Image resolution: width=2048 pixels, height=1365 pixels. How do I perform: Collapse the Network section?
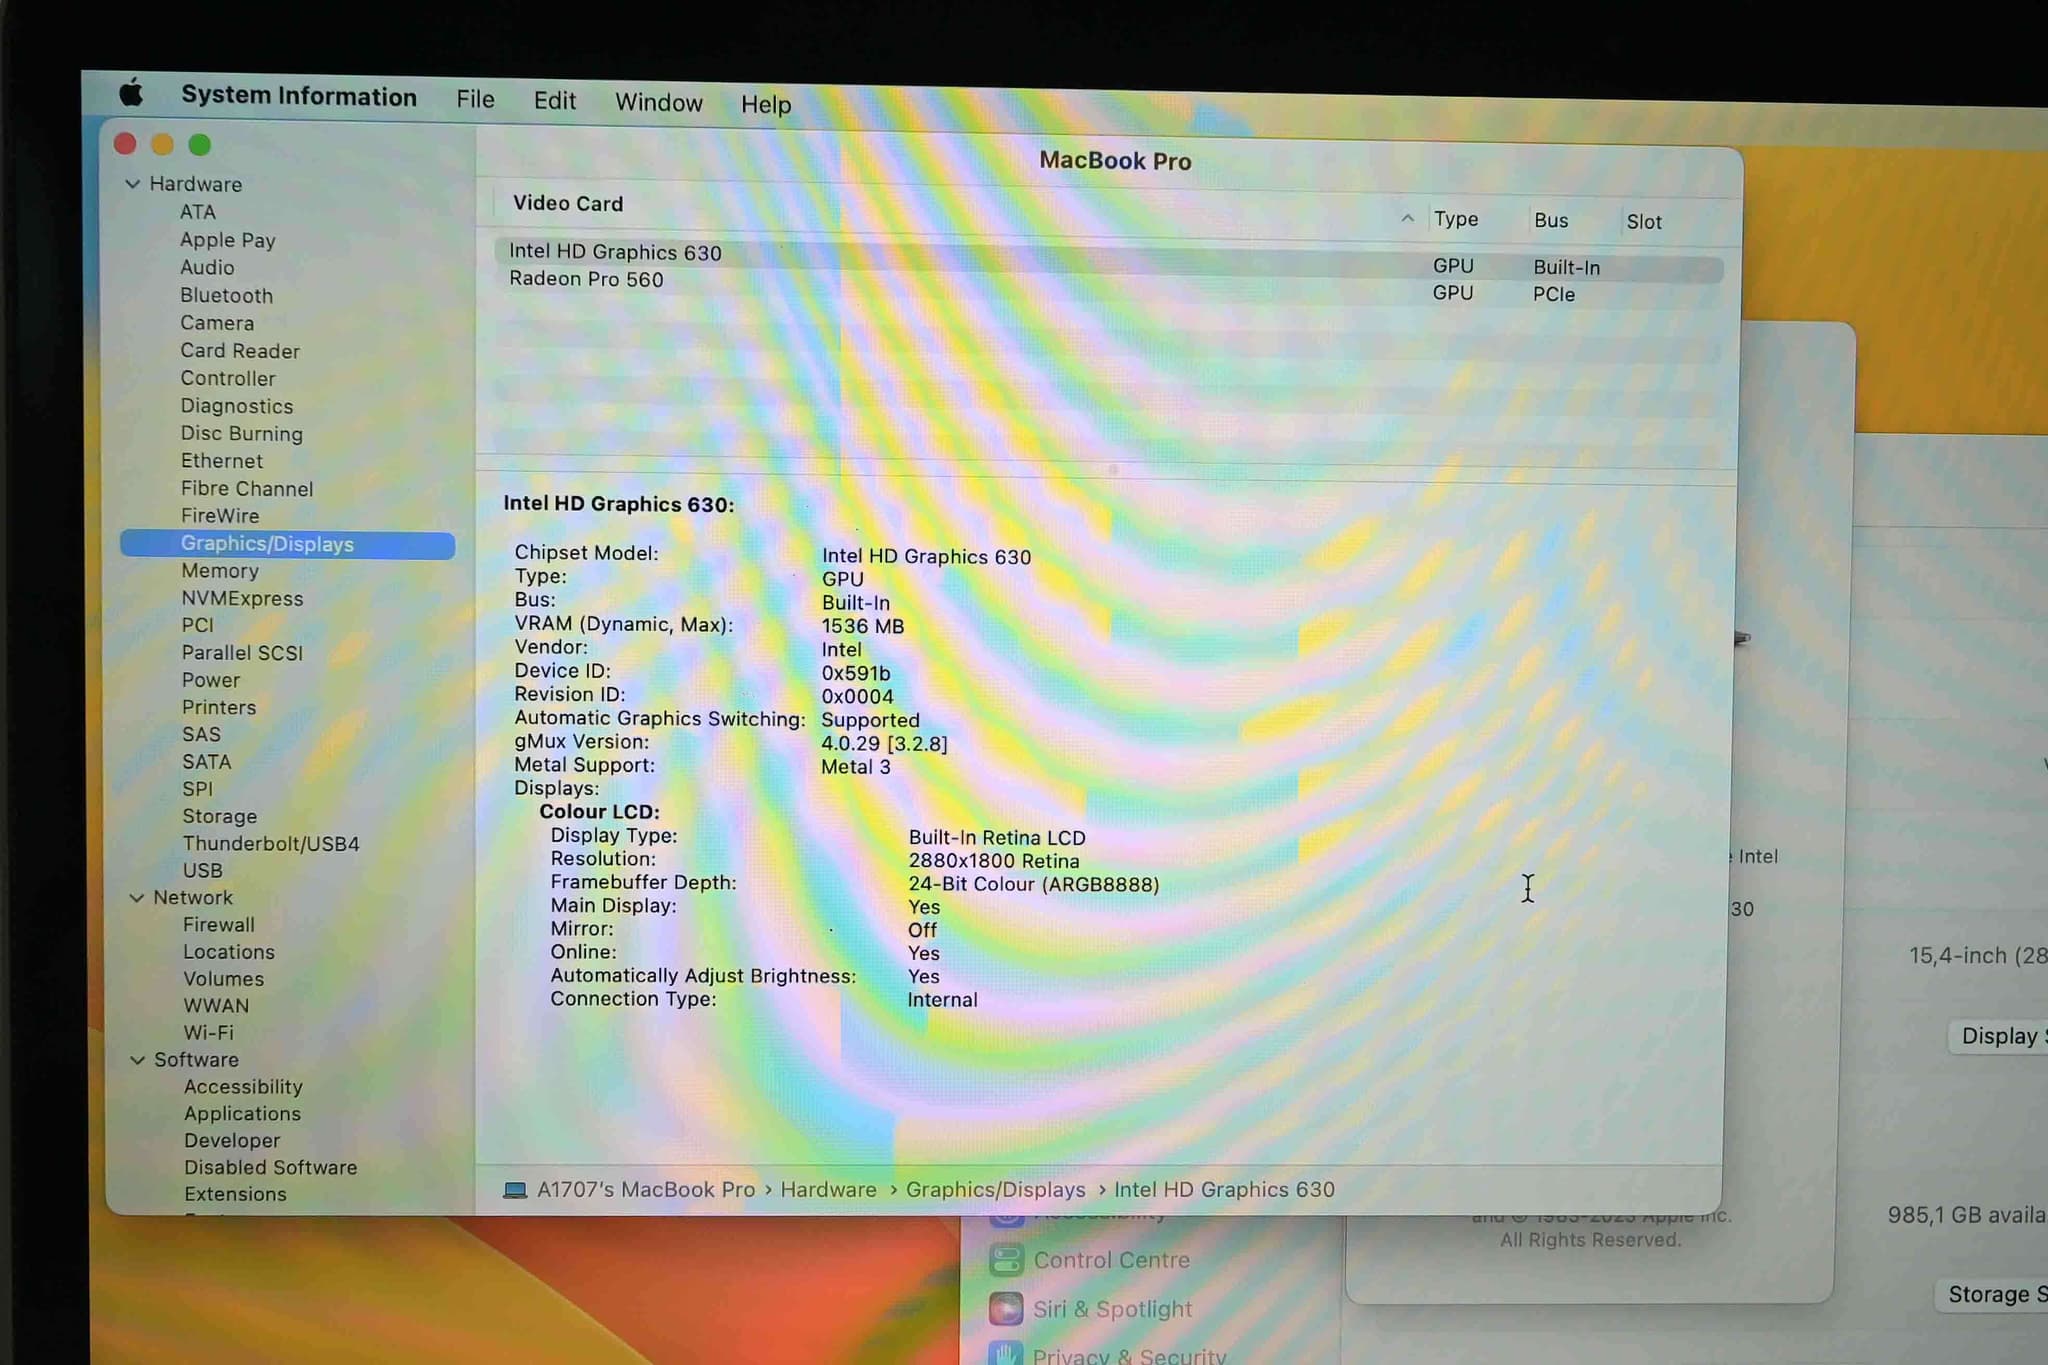137,898
